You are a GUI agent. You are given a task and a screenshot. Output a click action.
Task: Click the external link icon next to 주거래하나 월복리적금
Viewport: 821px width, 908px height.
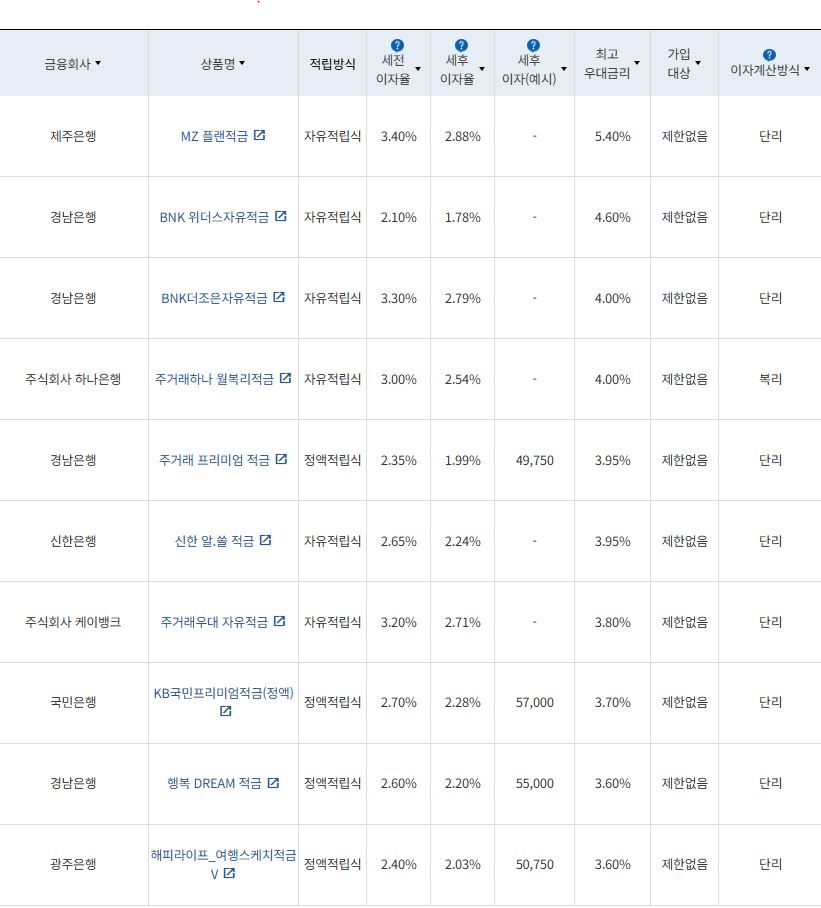click(285, 378)
